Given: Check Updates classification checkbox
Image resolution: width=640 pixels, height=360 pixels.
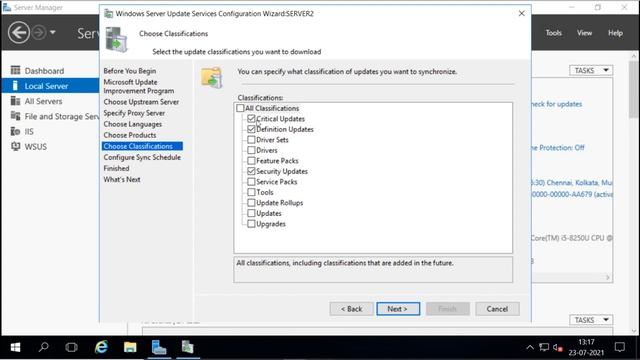Looking at the screenshot, I should (x=251, y=213).
